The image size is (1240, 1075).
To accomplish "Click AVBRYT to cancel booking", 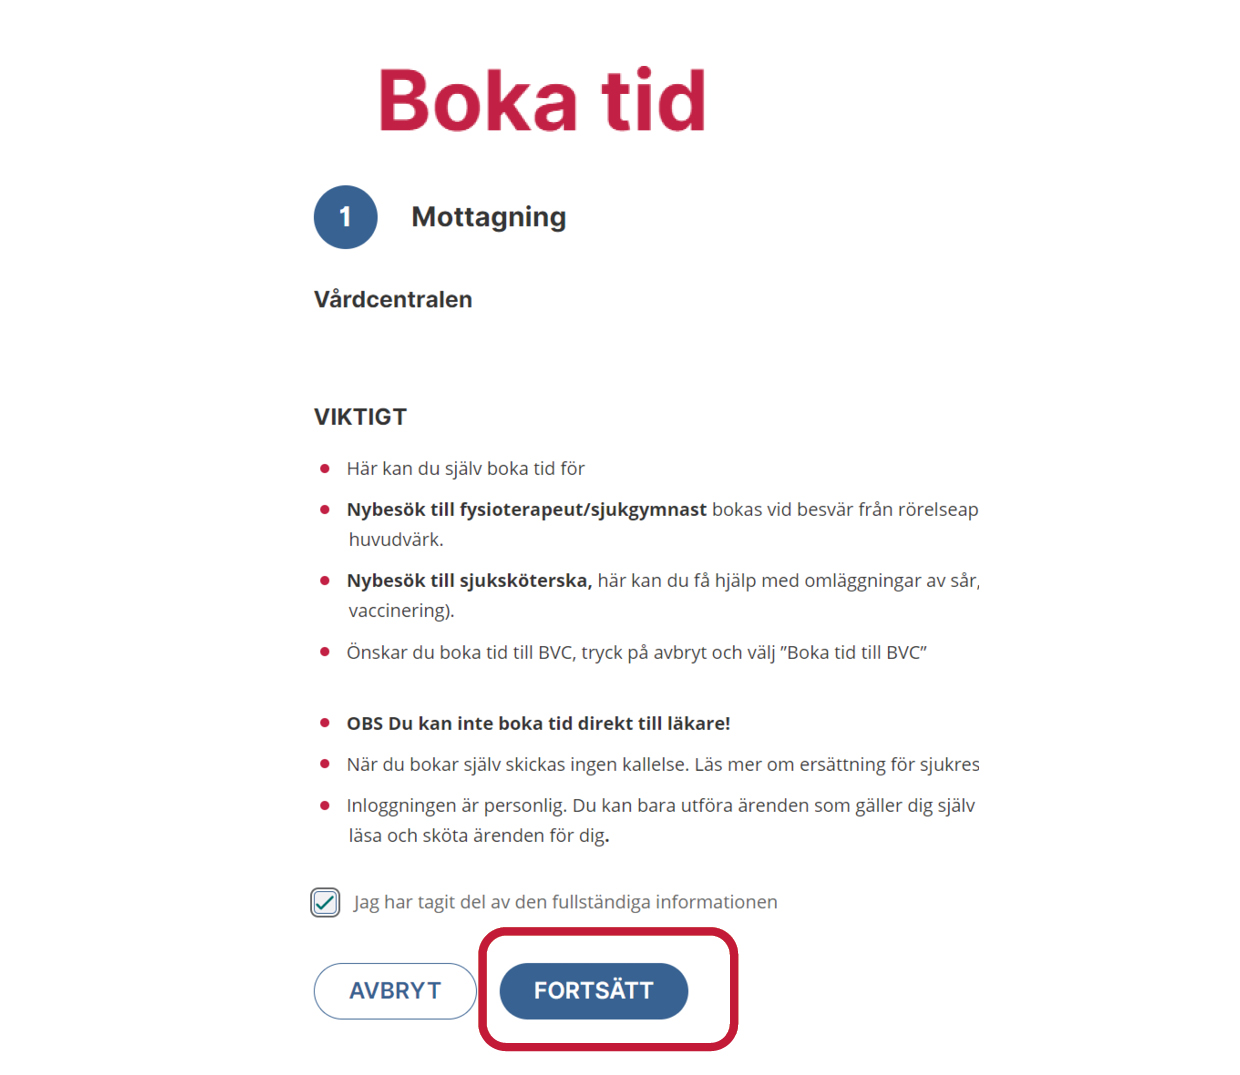I will (395, 990).
